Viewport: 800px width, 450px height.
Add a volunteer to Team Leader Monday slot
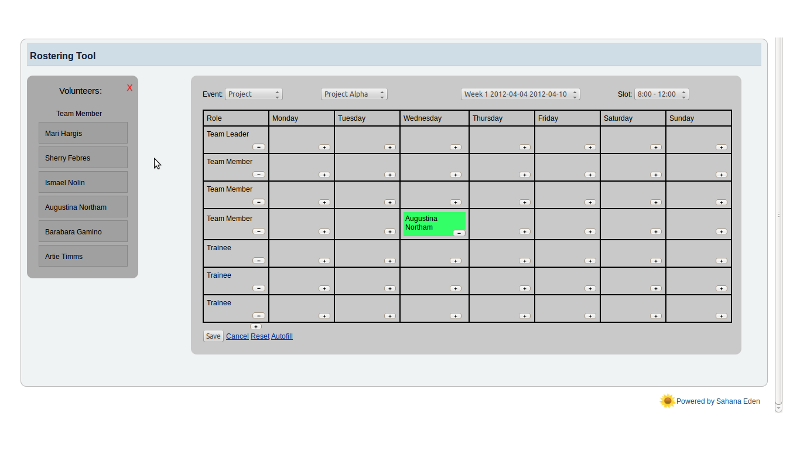pos(324,147)
